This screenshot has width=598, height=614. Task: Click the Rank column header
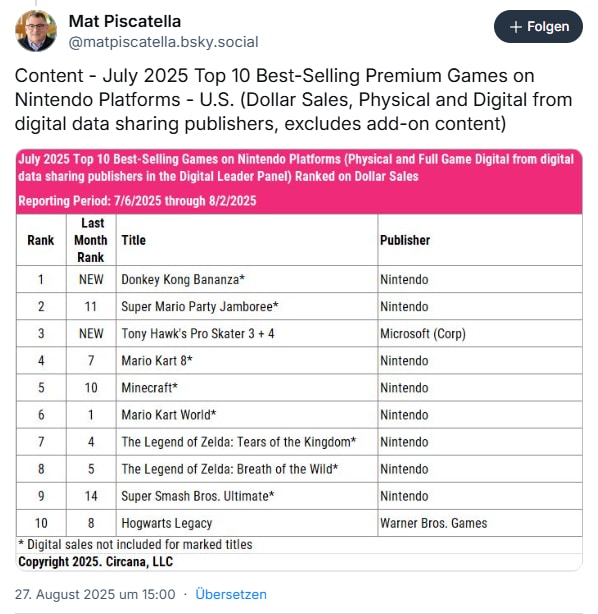[41, 240]
